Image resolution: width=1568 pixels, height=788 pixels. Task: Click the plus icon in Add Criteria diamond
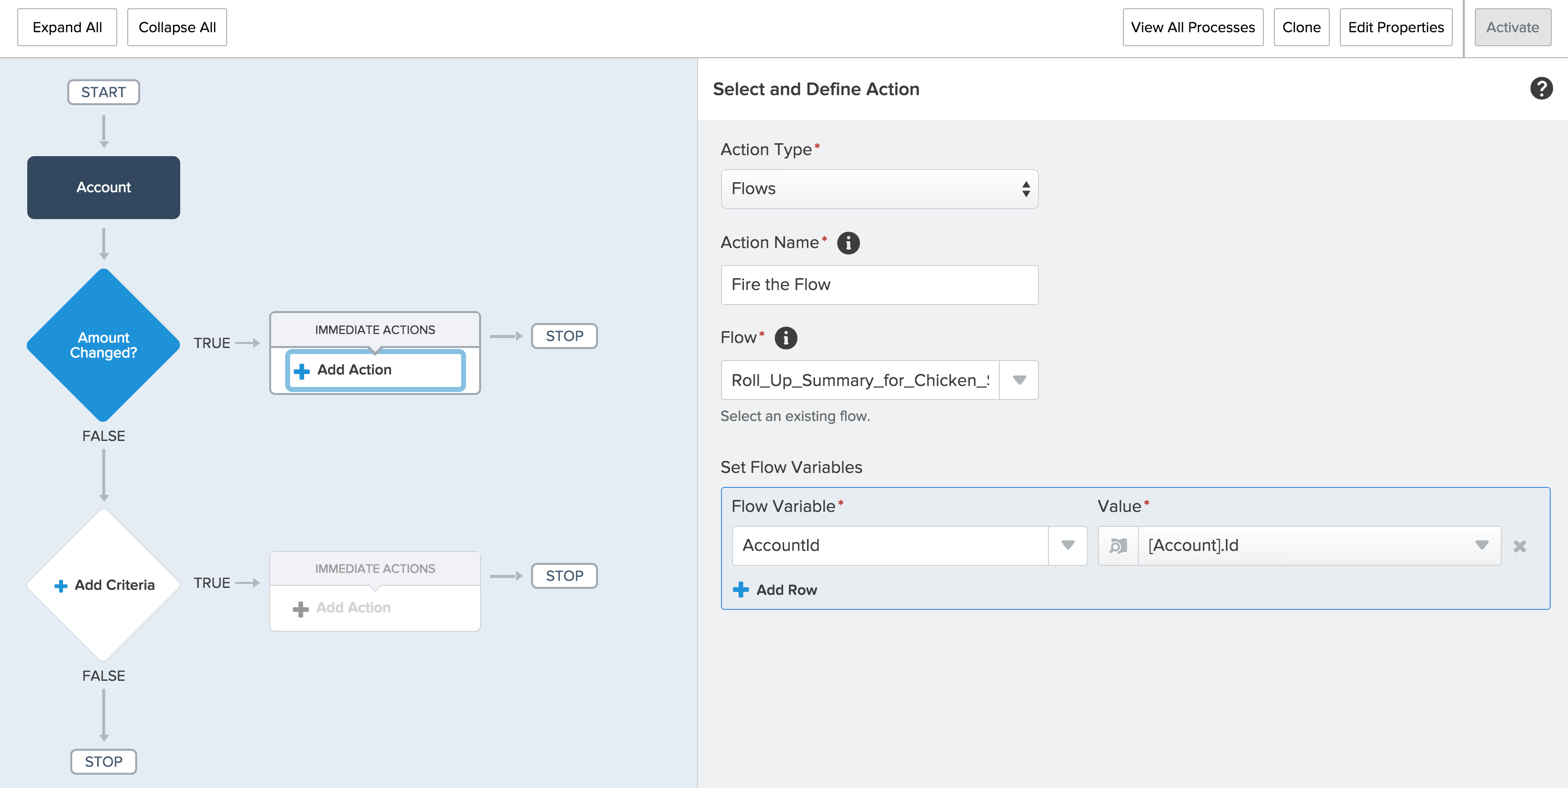point(61,586)
